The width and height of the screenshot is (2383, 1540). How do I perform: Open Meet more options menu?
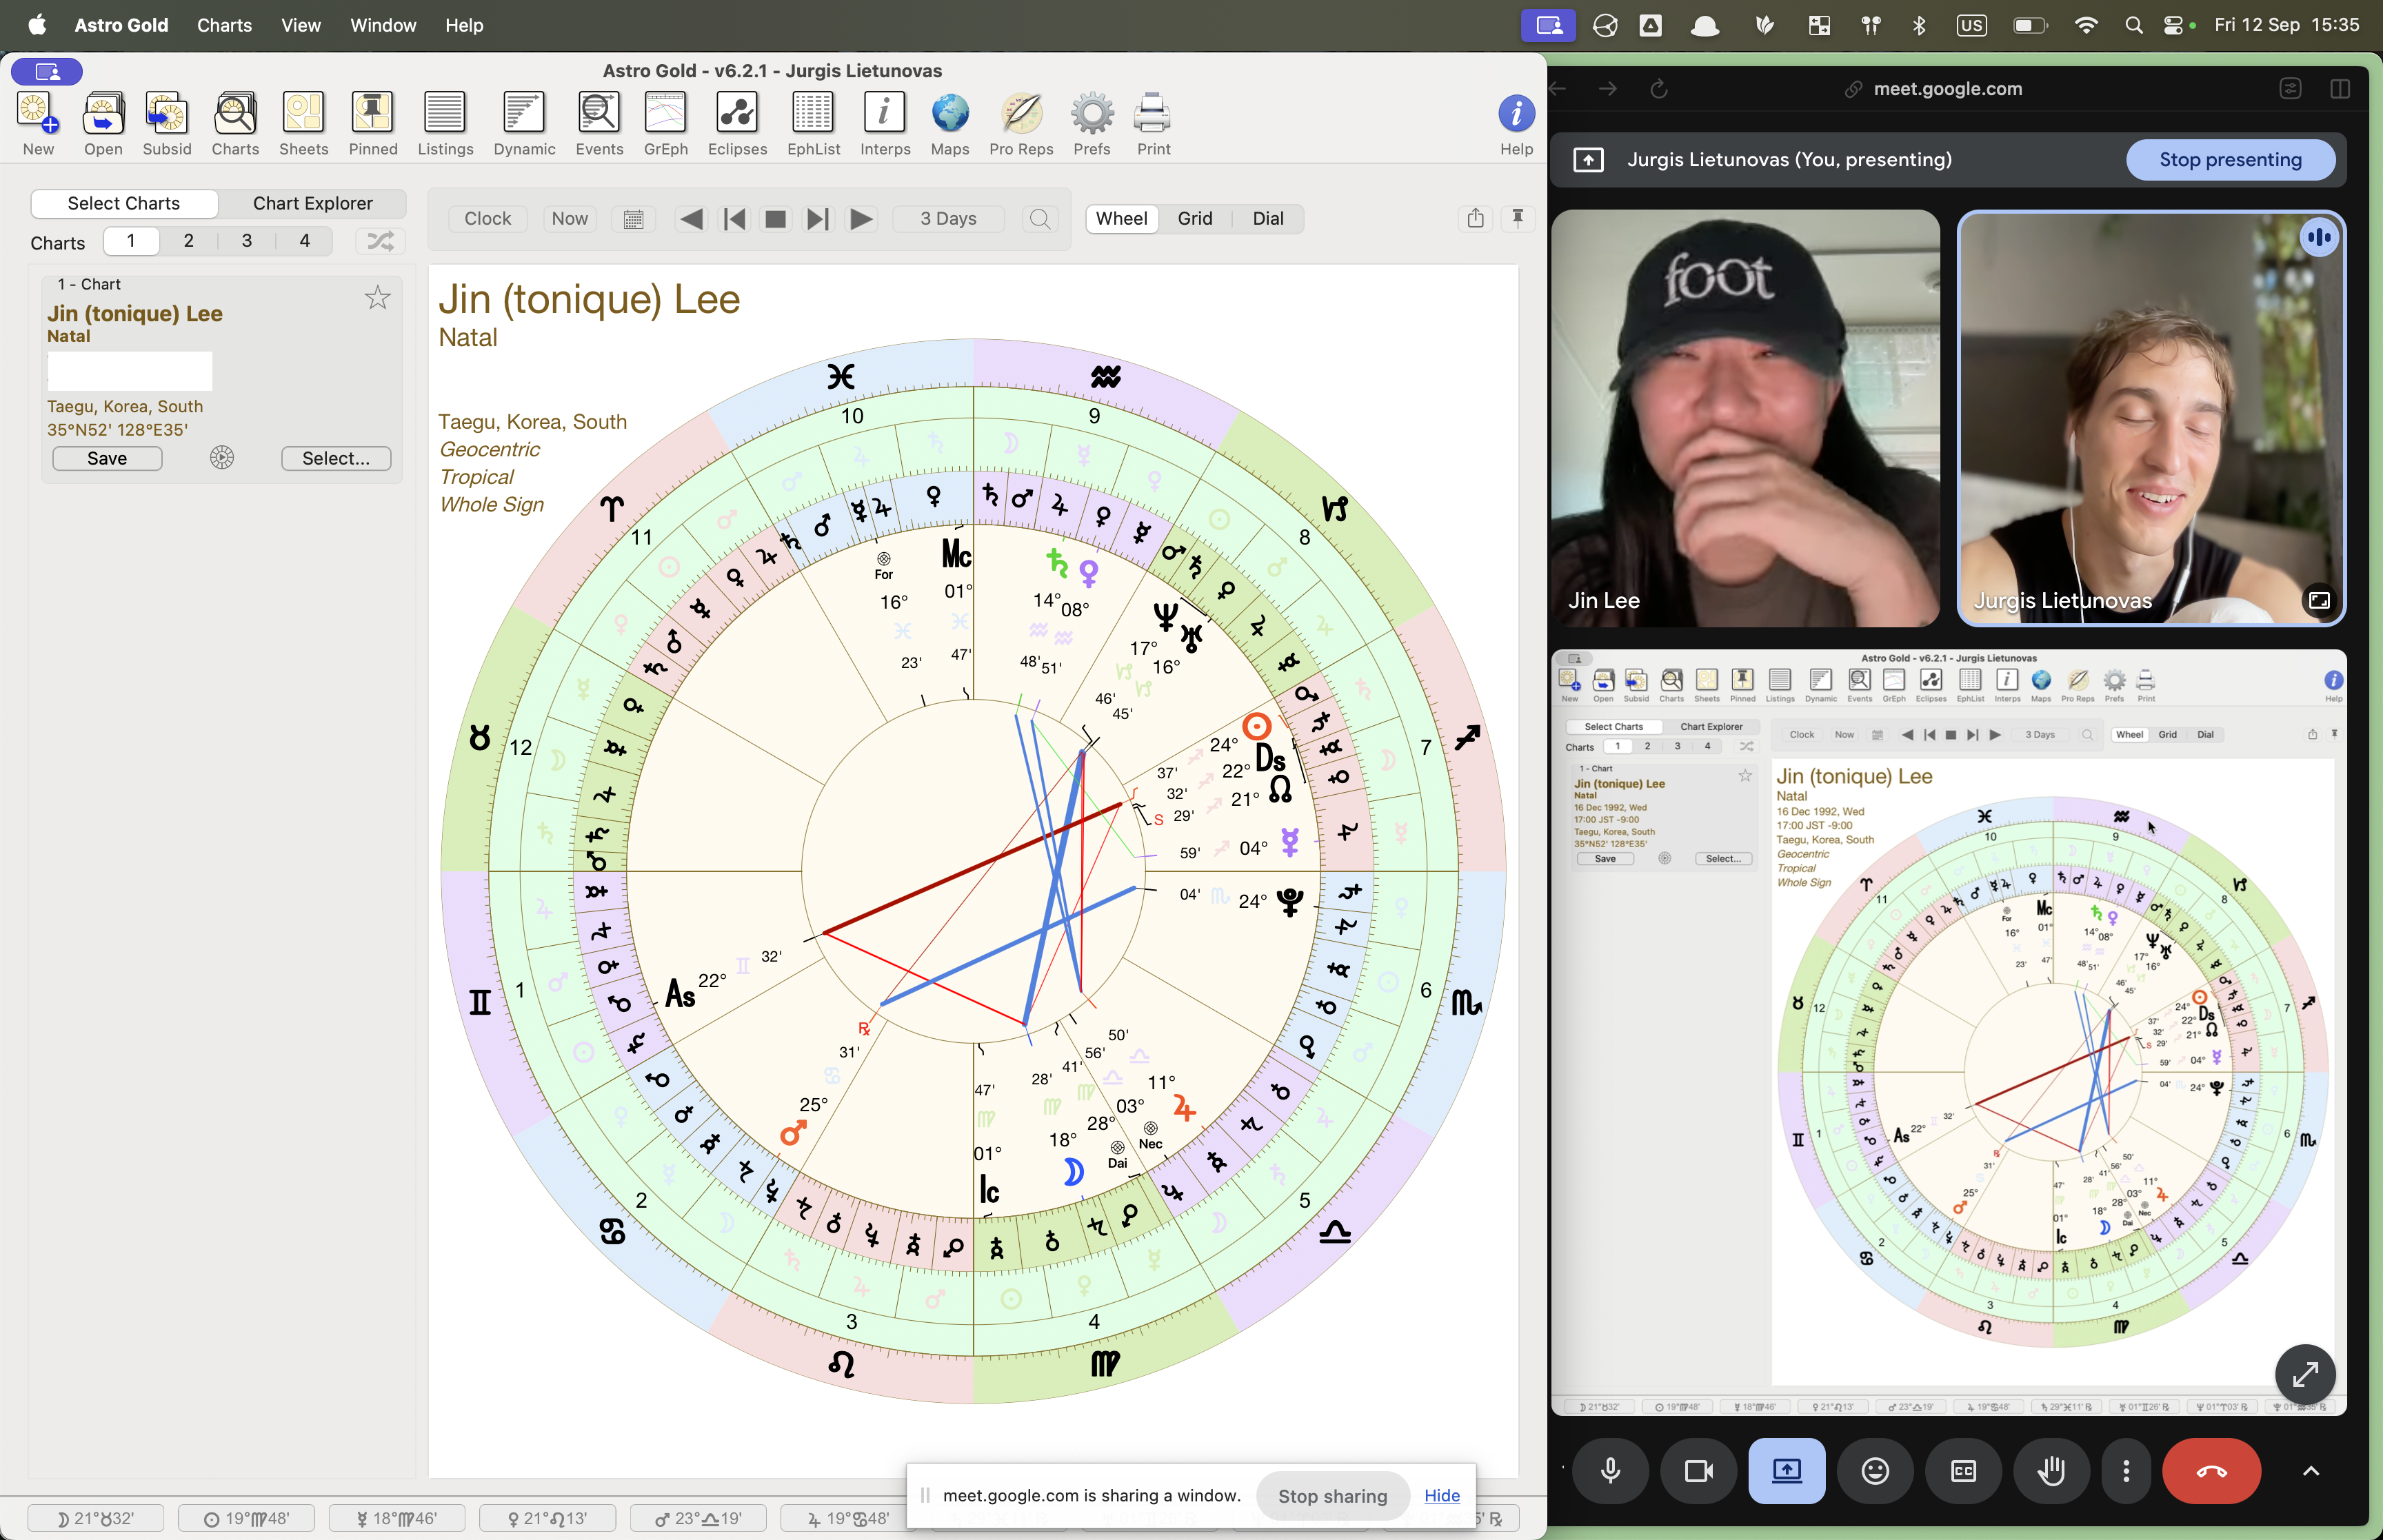(x=2125, y=1470)
